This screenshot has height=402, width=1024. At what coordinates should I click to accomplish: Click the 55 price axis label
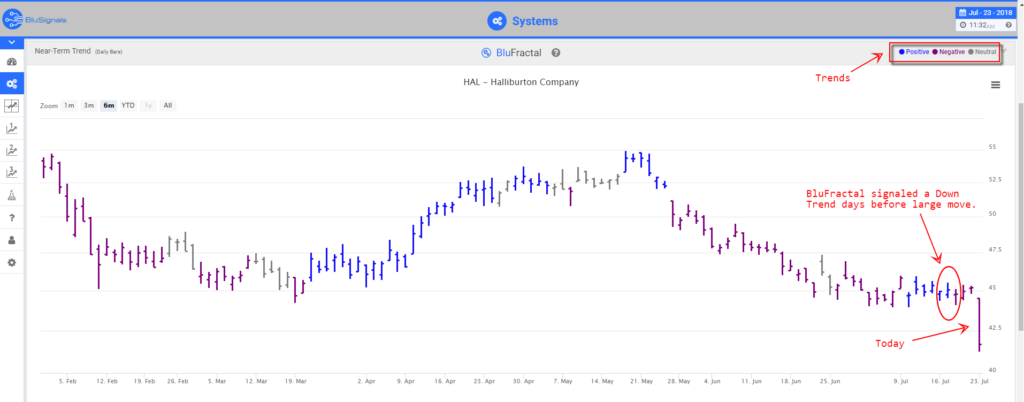[x=992, y=147]
